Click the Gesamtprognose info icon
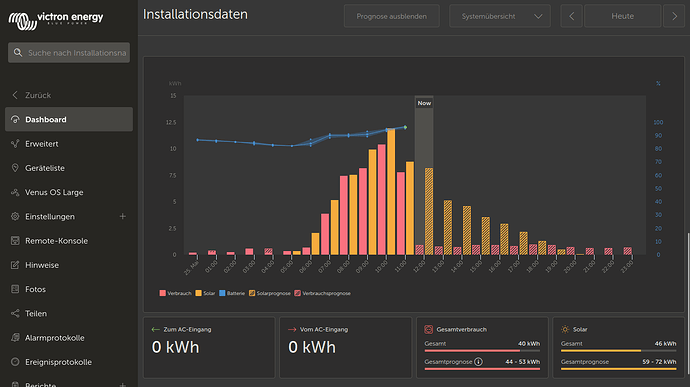This screenshot has width=690, height=387. click(478, 361)
